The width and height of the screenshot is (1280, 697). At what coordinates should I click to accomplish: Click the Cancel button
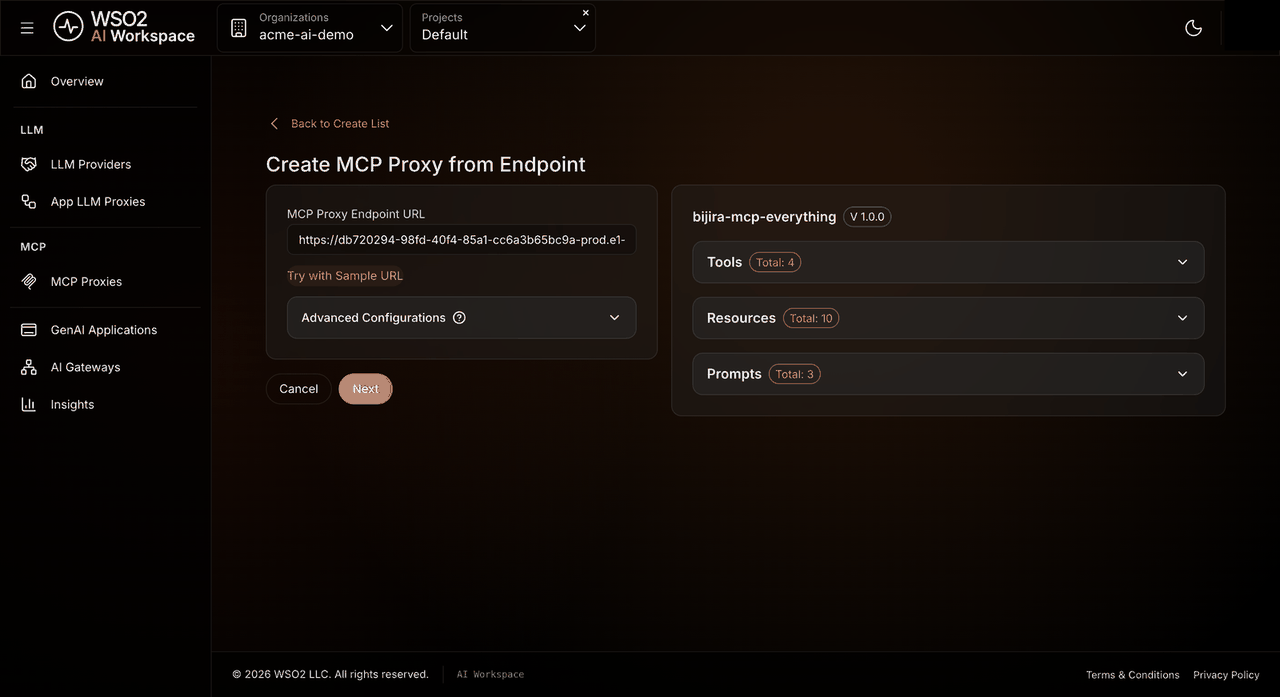tap(298, 389)
